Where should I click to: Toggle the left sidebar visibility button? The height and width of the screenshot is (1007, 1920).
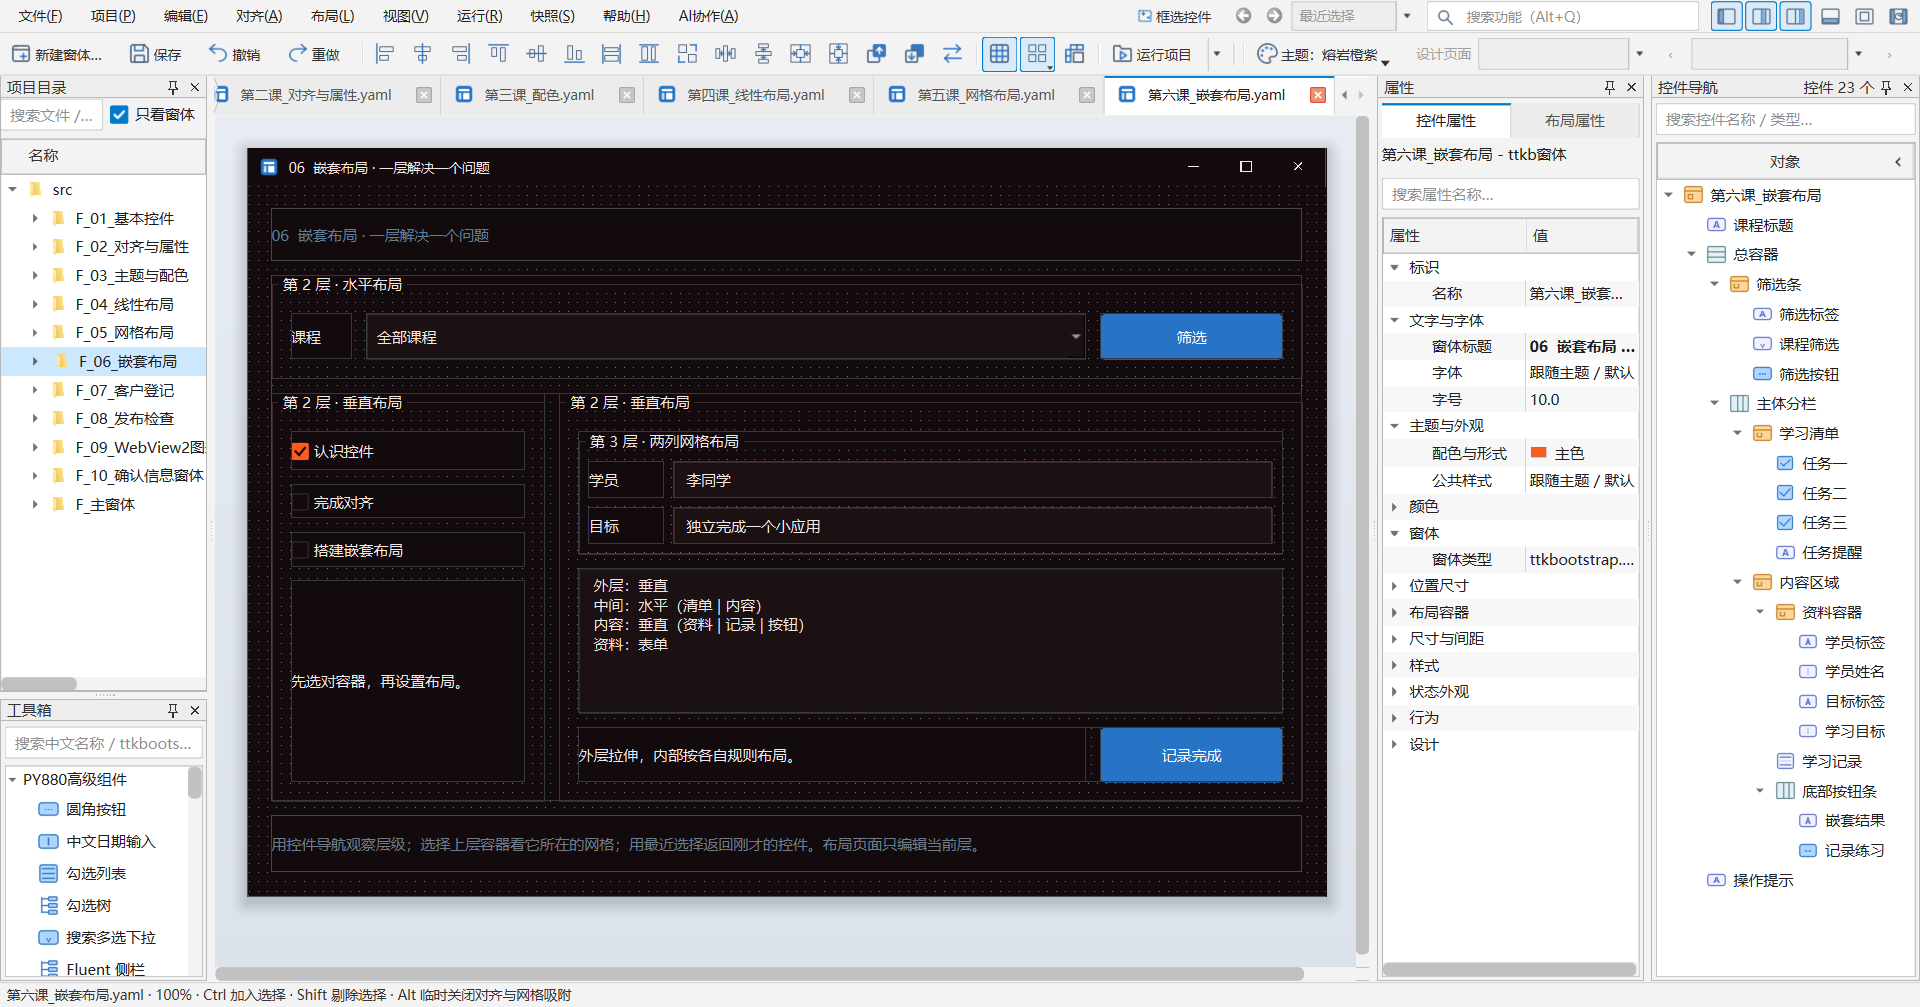tap(1726, 16)
